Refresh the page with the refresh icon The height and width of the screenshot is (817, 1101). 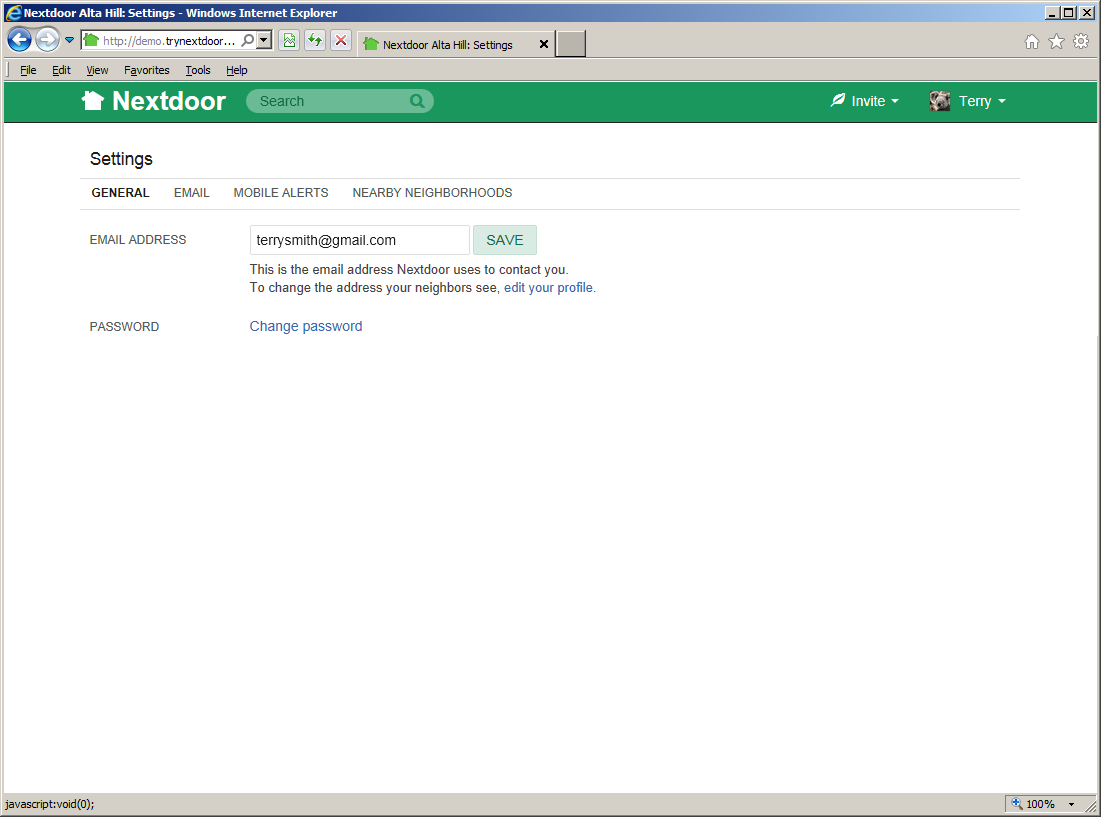tap(314, 39)
